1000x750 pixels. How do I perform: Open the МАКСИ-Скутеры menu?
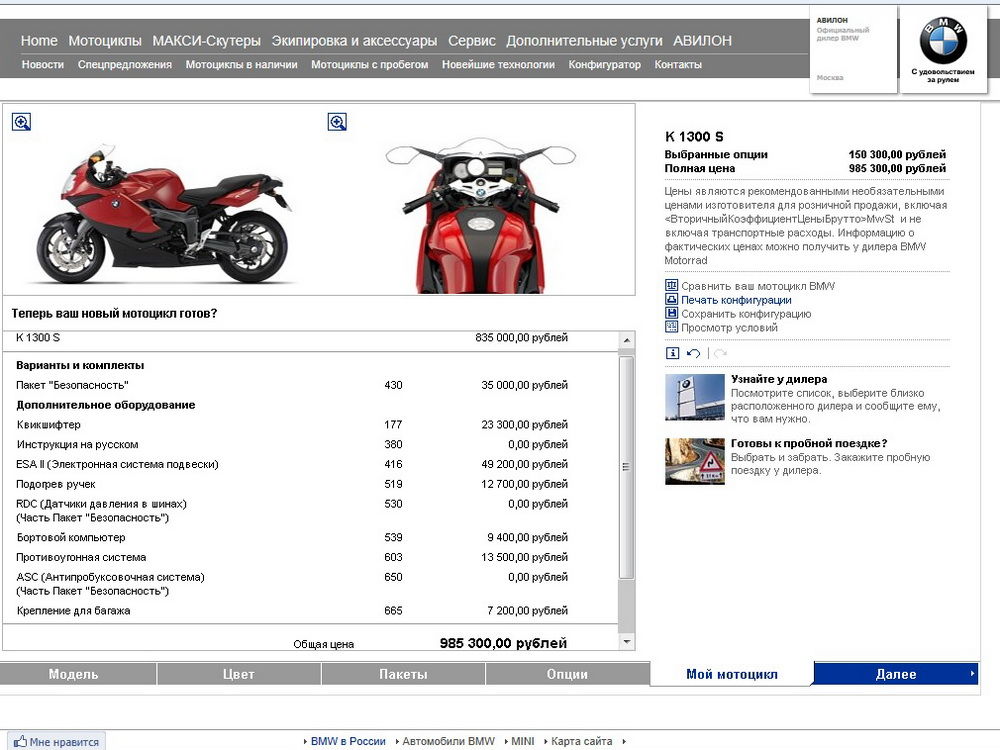point(207,41)
